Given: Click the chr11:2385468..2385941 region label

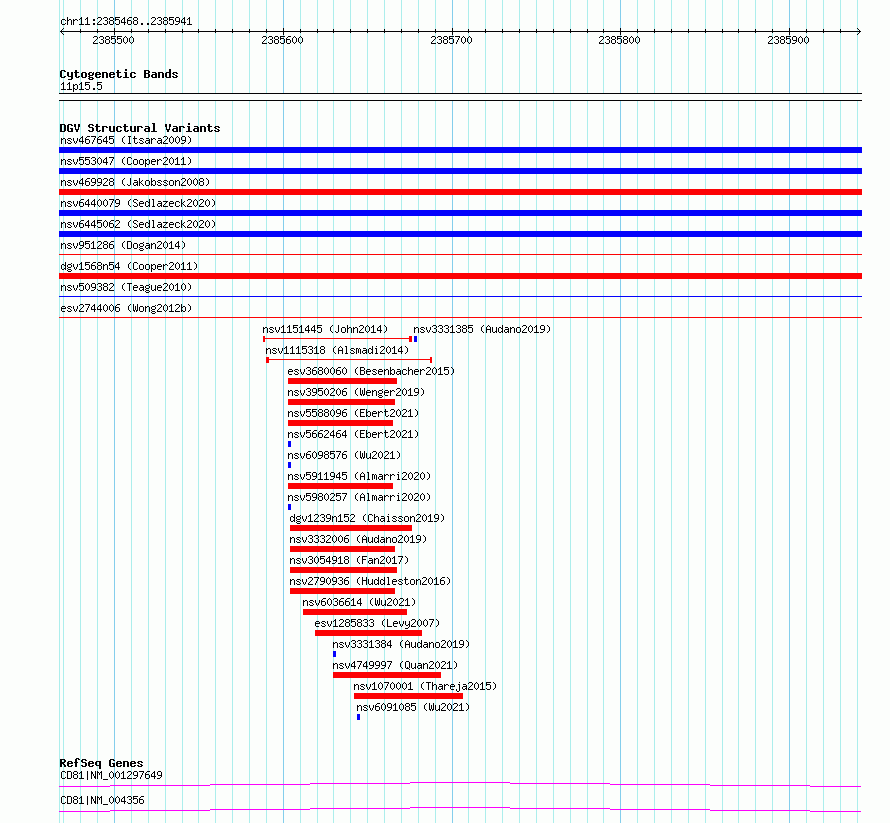Looking at the screenshot, I should tap(126, 22).
